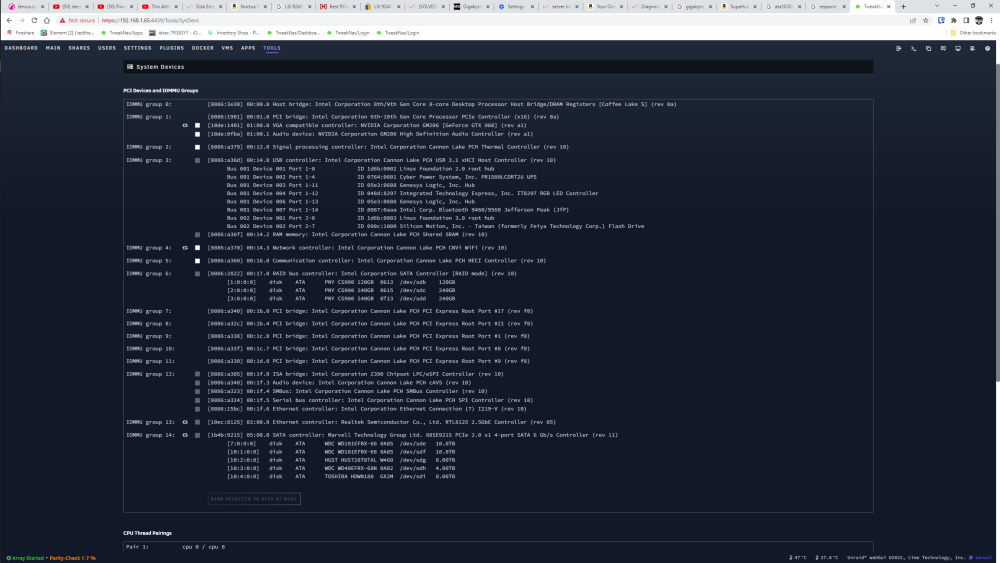Click the system info monitor icon
Image resolution: width=1000 pixels, height=563 pixels.
958,48
